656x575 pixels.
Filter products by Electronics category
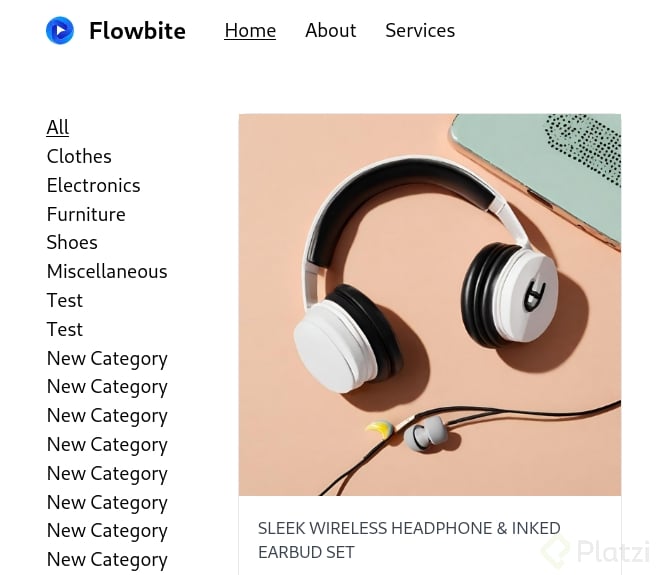coord(93,185)
